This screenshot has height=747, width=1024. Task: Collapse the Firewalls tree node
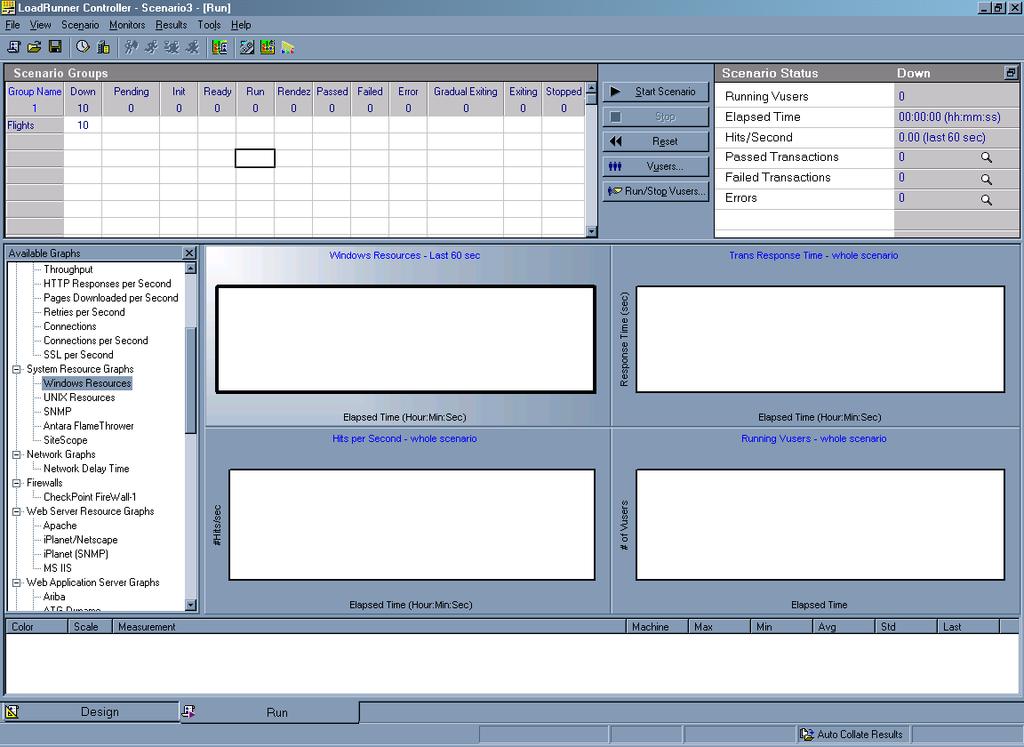tap(17, 483)
